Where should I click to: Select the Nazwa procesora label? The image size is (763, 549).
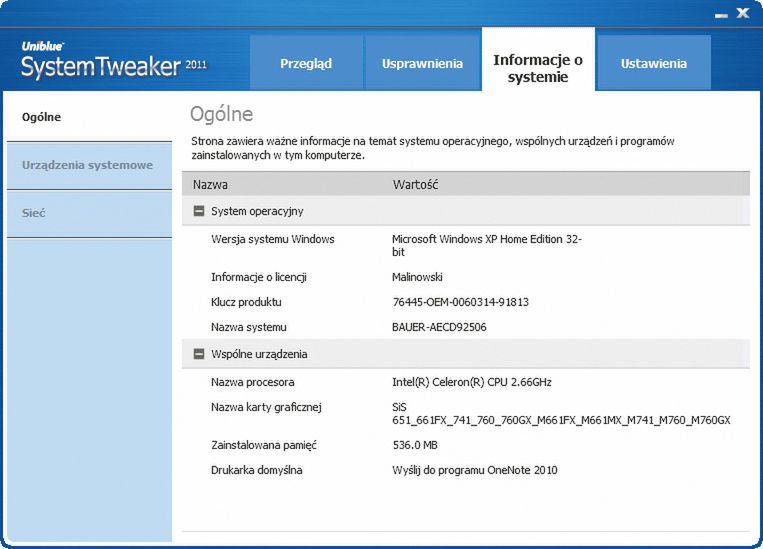(253, 382)
